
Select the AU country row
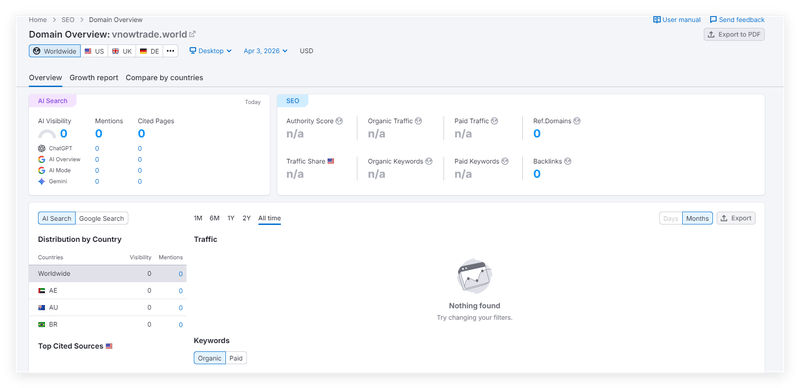coord(108,307)
